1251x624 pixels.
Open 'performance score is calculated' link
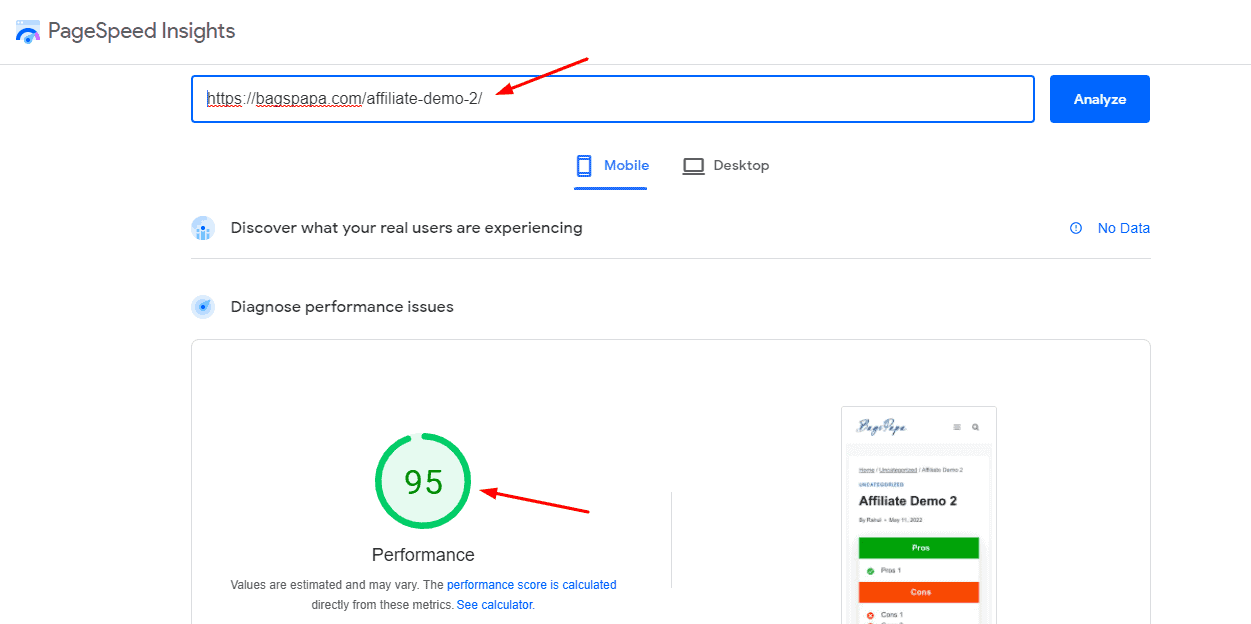click(531, 585)
